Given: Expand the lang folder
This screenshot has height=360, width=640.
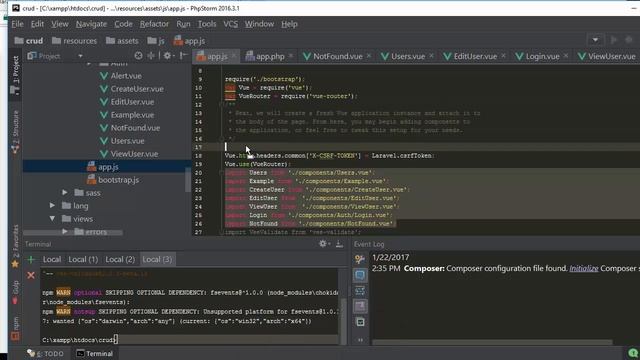Looking at the screenshot, I should pyautogui.click(x=52, y=205).
